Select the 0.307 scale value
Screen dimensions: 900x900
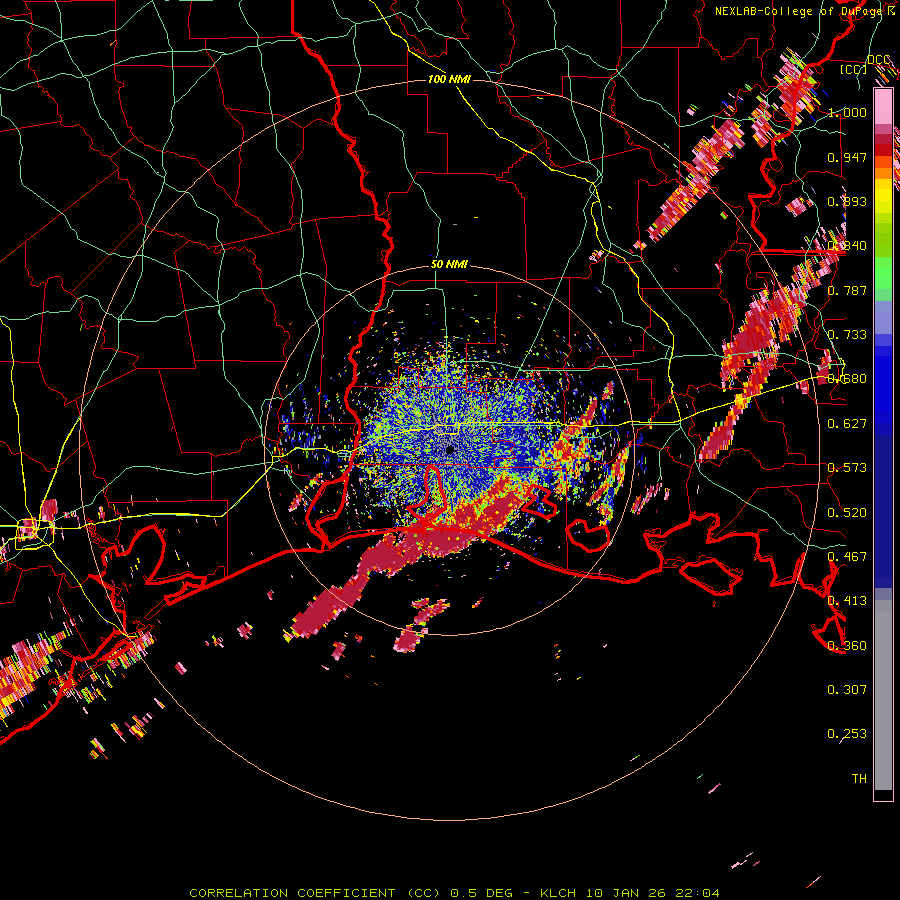click(847, 690)
